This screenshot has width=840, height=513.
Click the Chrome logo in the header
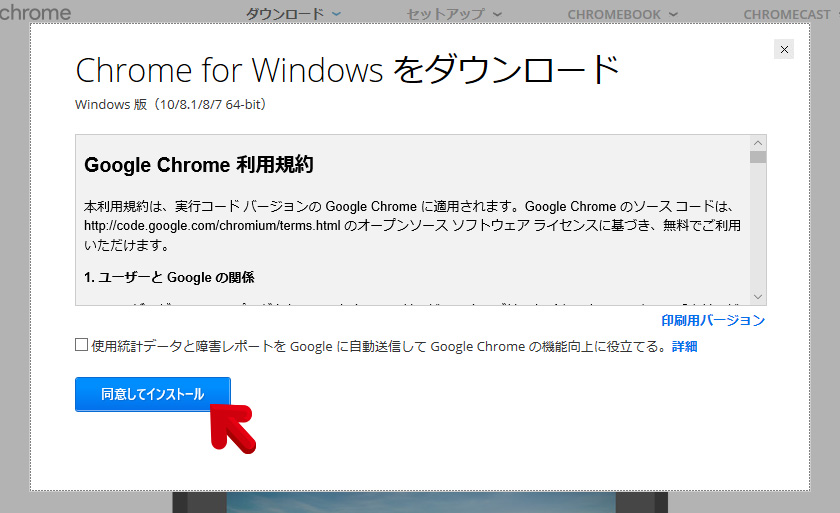[x=35, y=13]
